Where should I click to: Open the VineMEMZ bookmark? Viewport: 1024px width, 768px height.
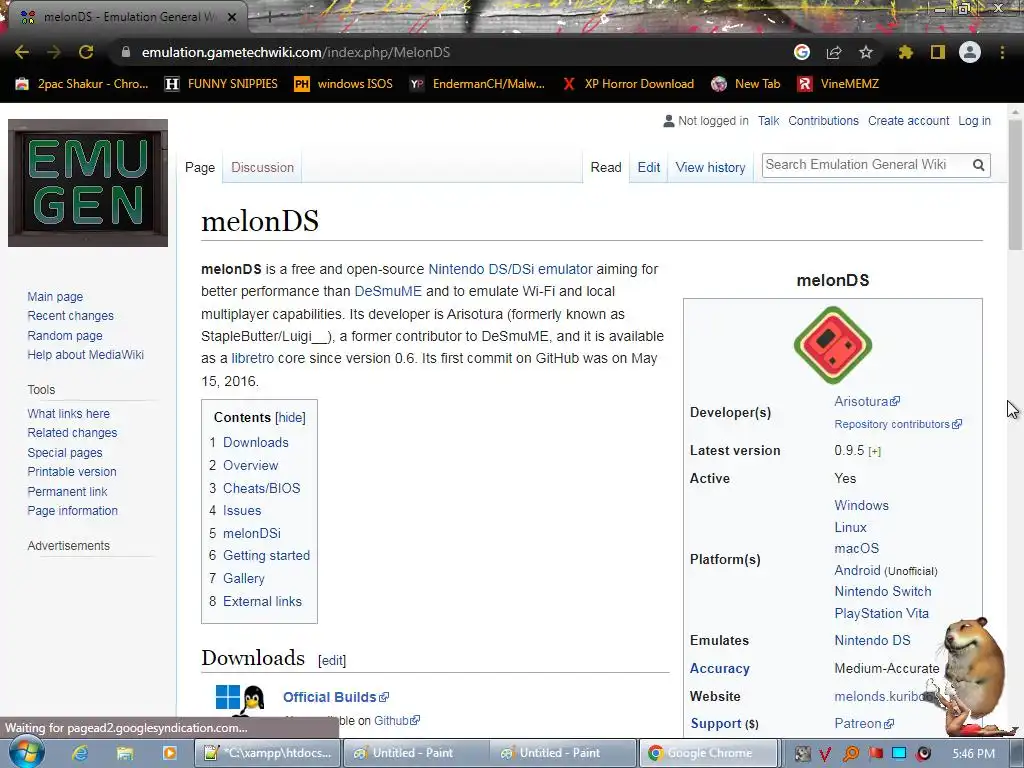(838, 84)
